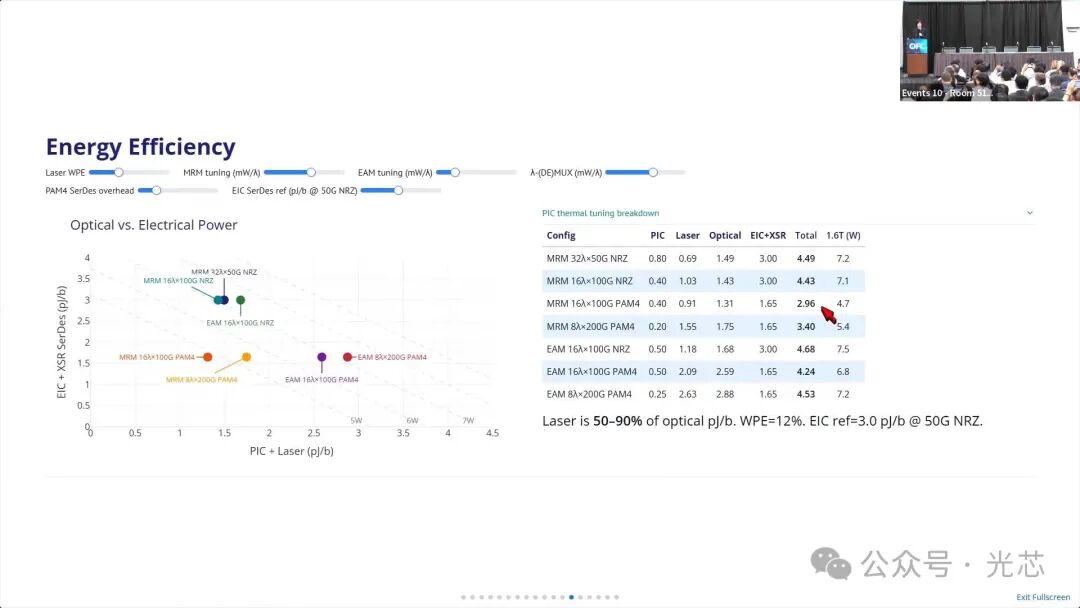The height and width of the screenshot is (608, 1080).
Task: Select the MRM 32λ×50G NRZ row label
Action: point(587,259)
